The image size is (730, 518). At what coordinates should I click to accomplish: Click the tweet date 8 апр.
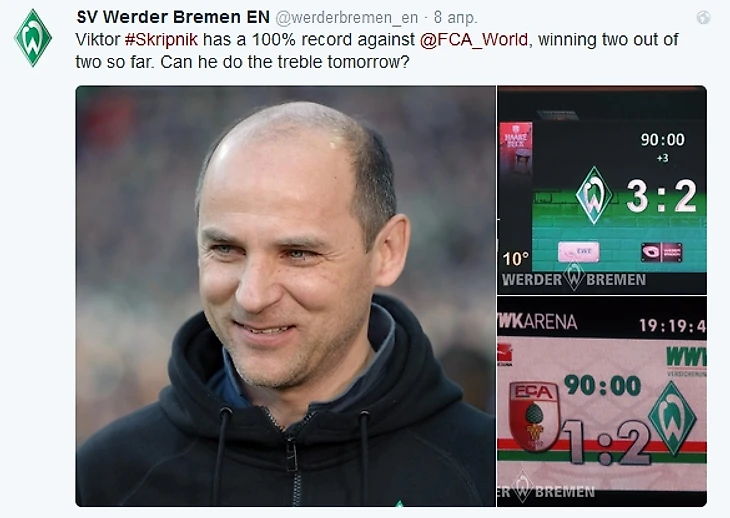point(455,18)
